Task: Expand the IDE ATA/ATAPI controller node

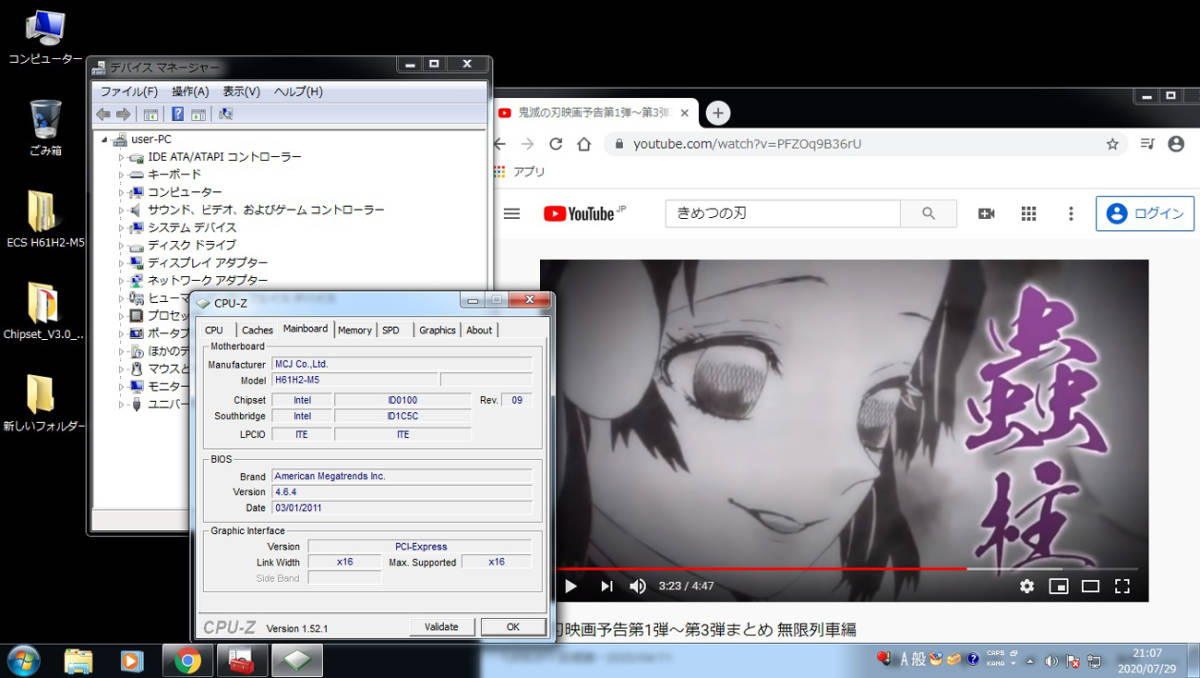Action: coord(122,157)
